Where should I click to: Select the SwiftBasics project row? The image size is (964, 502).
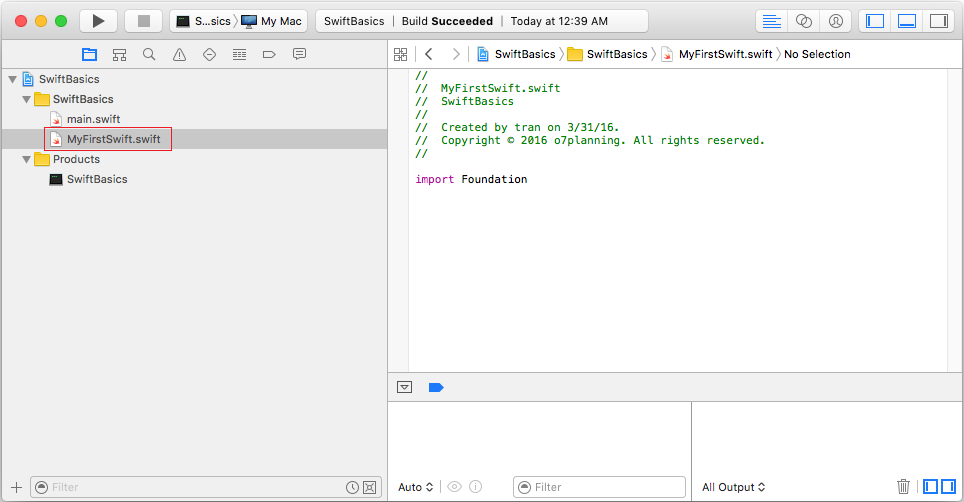click(194, 79)
